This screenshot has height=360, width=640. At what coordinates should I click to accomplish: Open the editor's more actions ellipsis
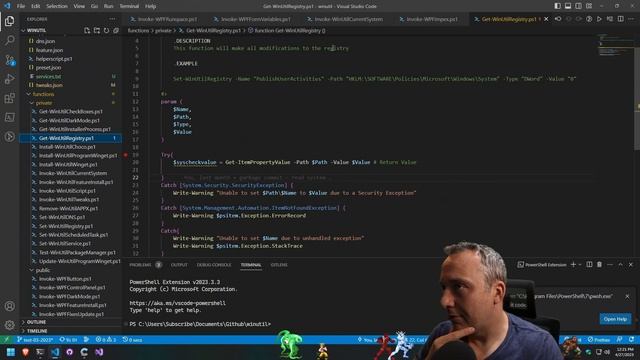click(x=631, y=19)
